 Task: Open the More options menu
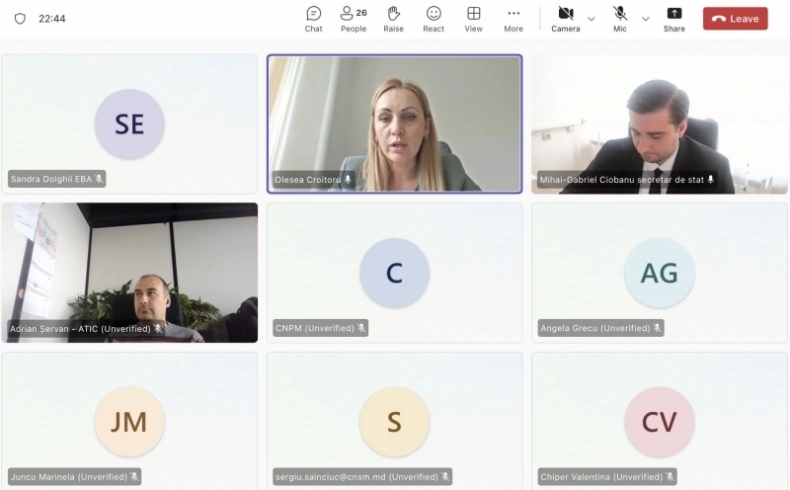click(x=513, y=19)
